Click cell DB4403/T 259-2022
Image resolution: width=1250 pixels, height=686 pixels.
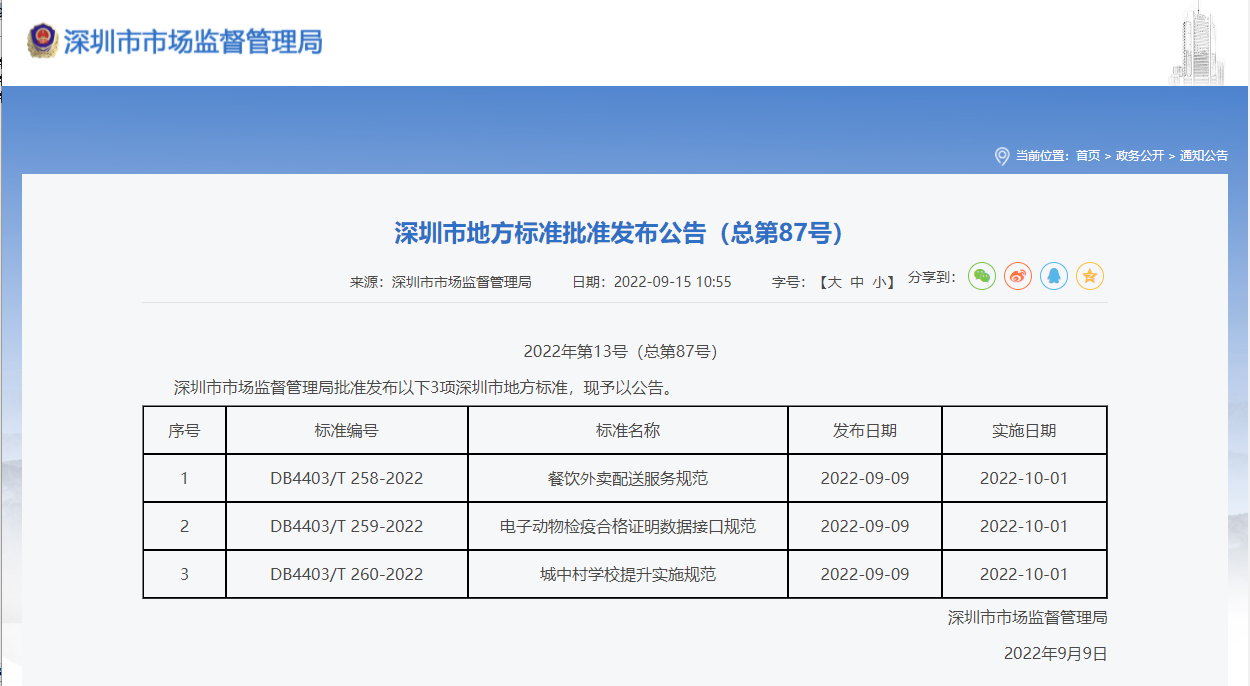pyautogui.click(x=347, y=526)
